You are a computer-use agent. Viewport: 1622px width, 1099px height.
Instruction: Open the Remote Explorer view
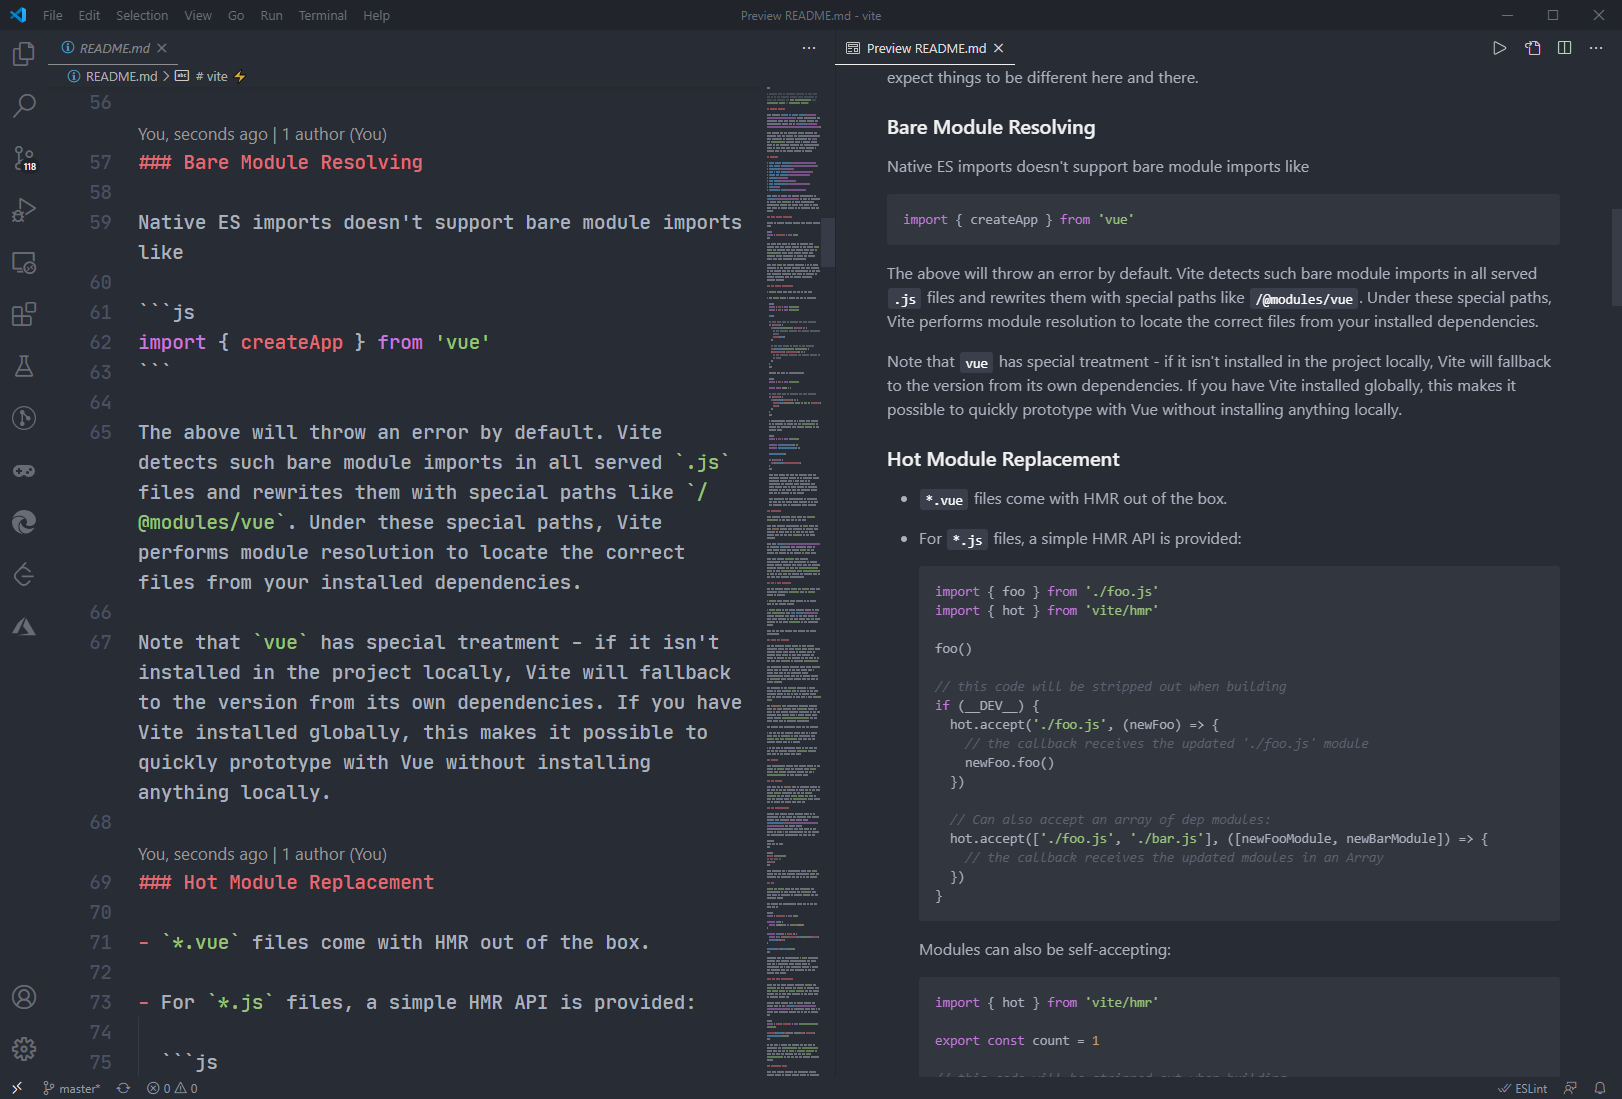point(24,262)
